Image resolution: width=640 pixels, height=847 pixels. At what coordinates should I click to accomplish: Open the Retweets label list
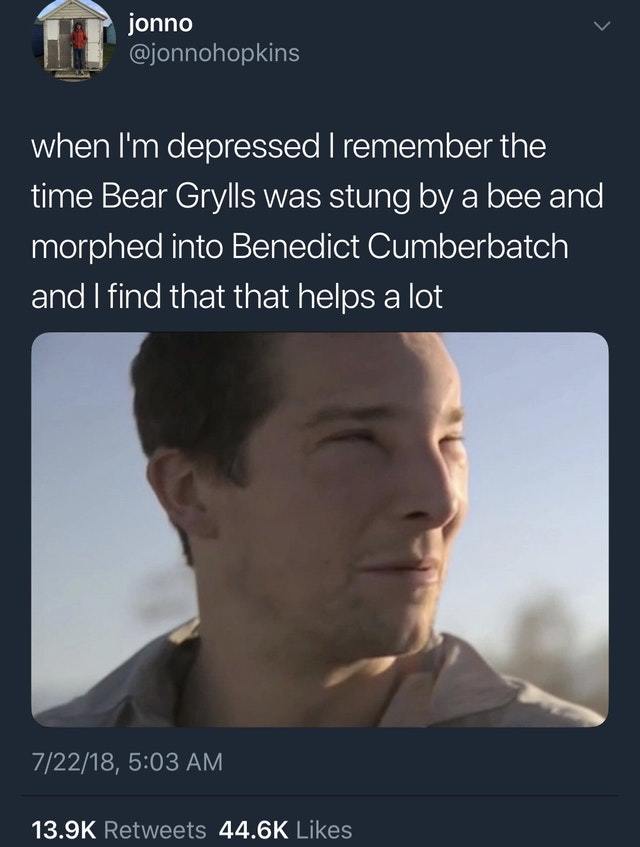click(x=154, y=830)
